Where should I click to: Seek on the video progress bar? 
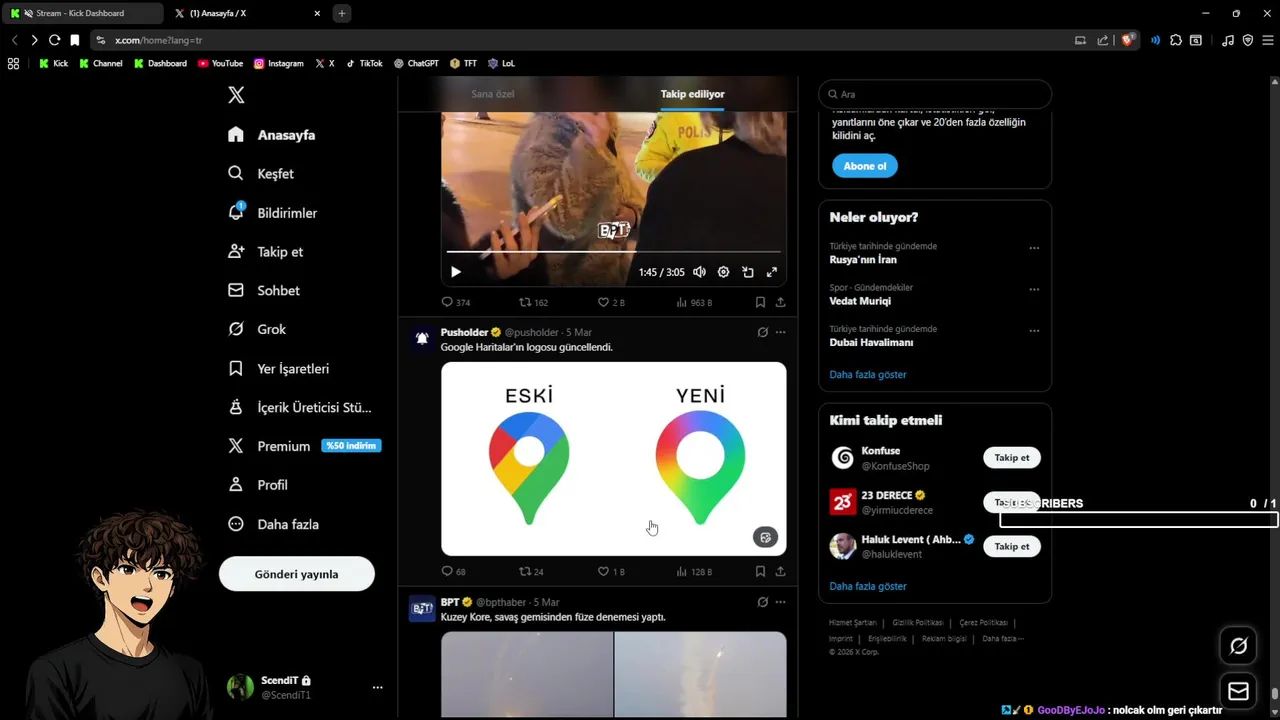(x=613, y=252)
